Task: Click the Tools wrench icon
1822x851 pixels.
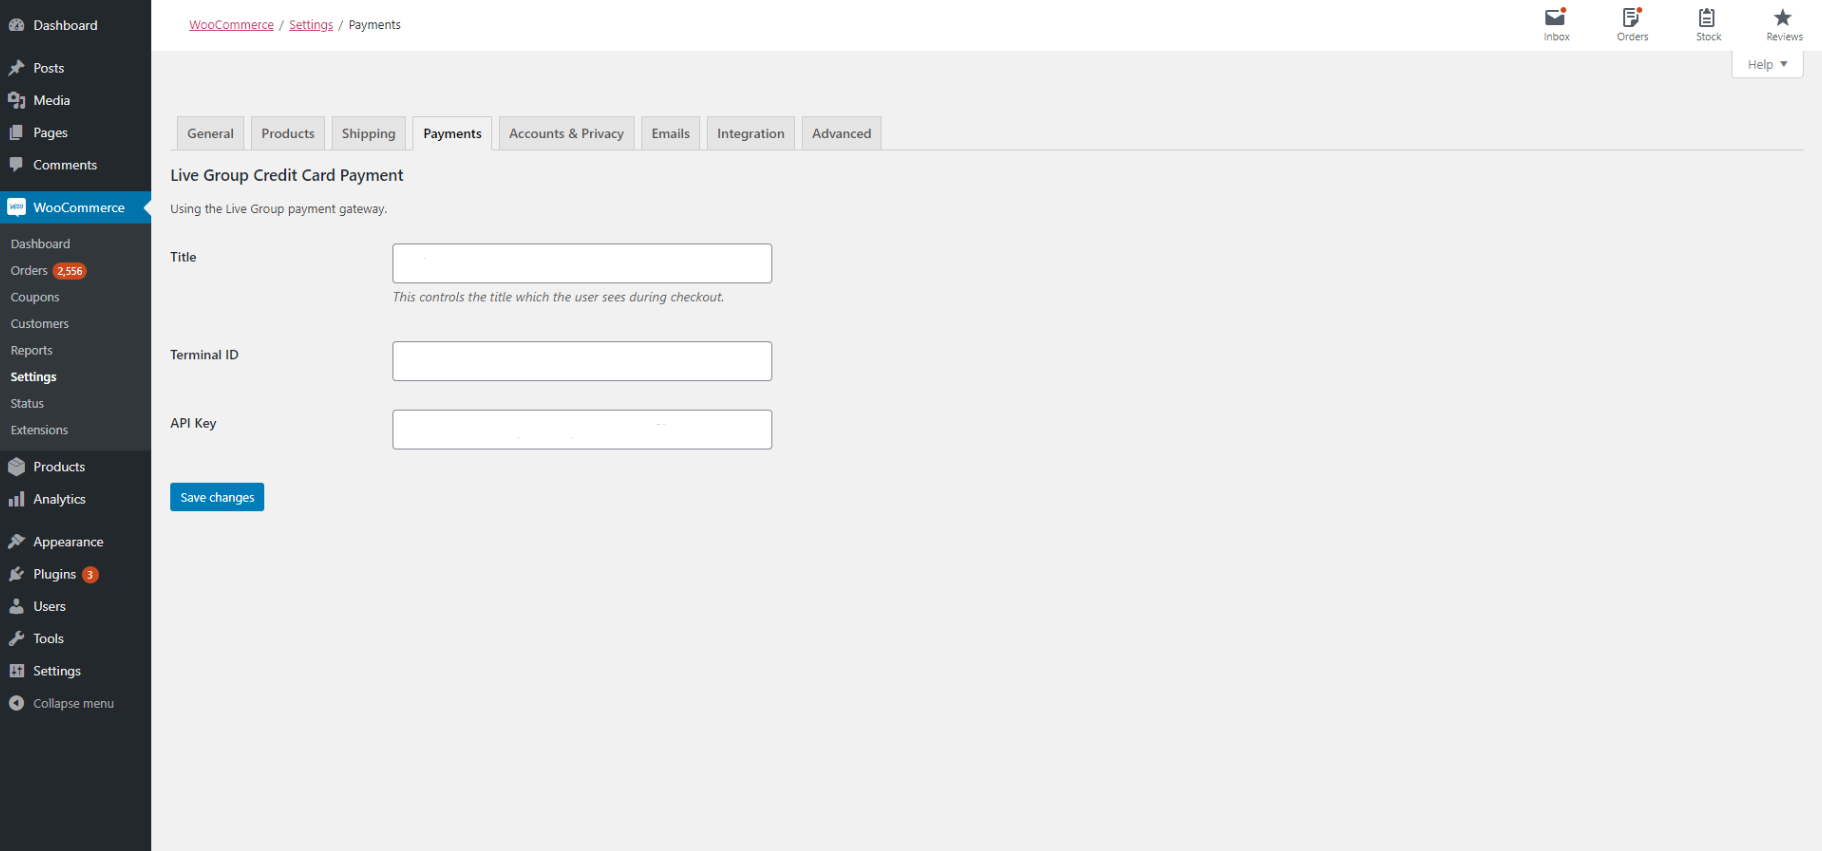Action: point(17,638)
